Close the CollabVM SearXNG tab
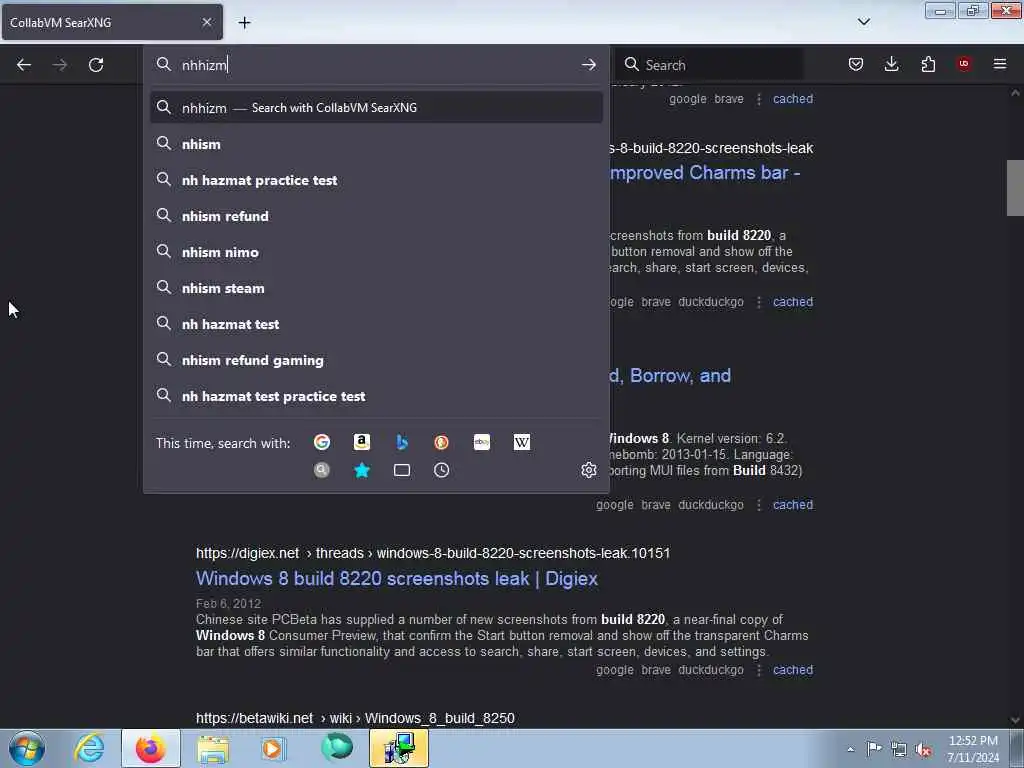The width and height of the screenshot is (1024, 768). pyautogui.click(x=207, y=22)
